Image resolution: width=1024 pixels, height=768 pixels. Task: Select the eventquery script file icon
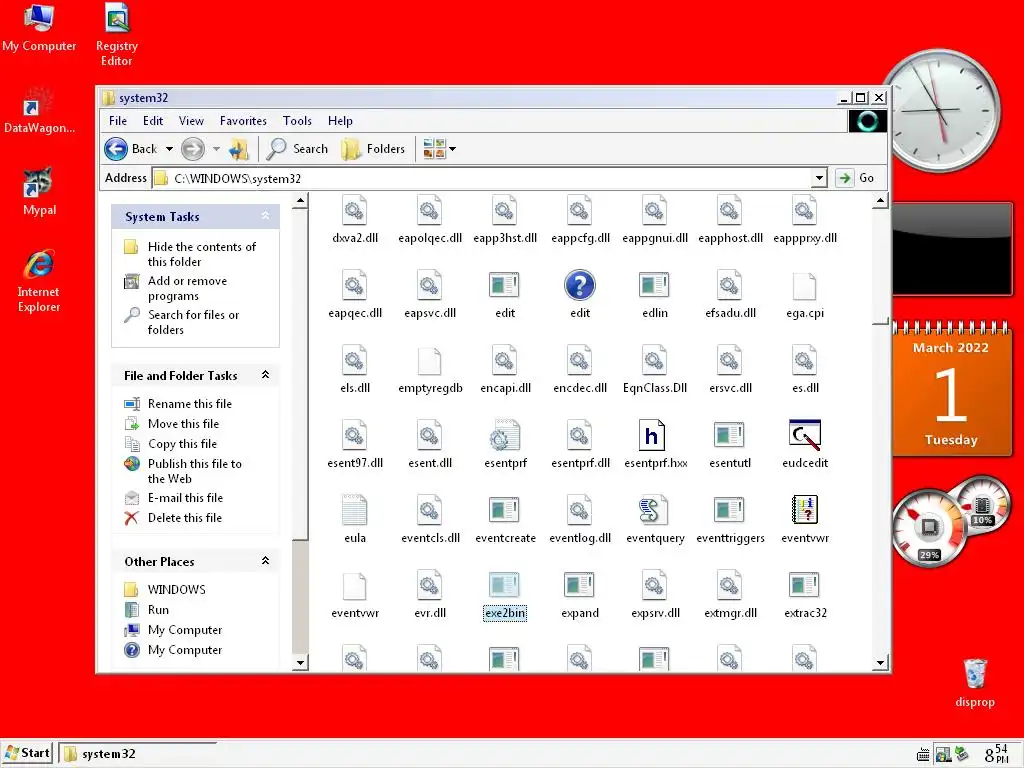pos(654,511)
